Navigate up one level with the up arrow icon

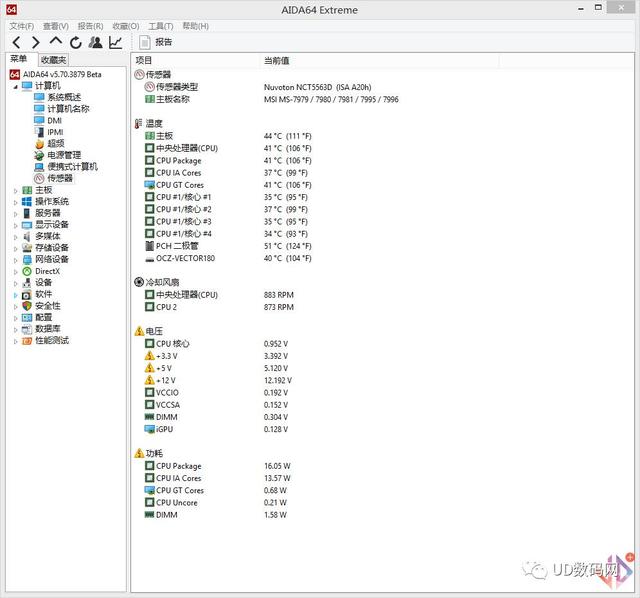[x=56, y=41]
